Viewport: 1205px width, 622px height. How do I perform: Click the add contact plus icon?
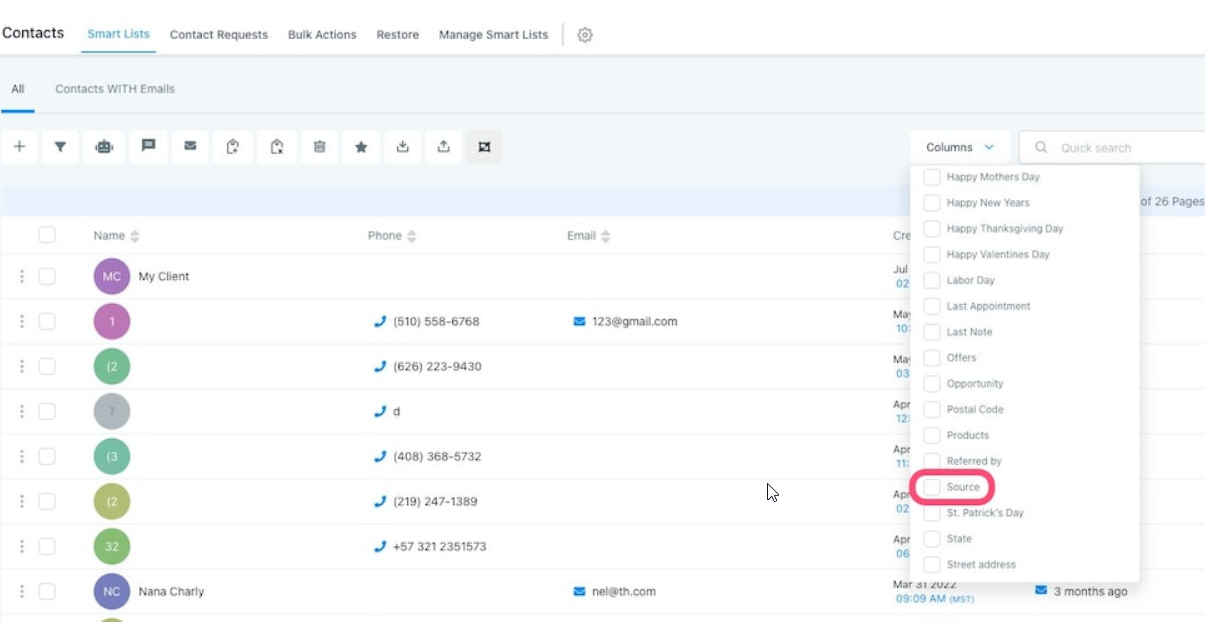(19, 147)
